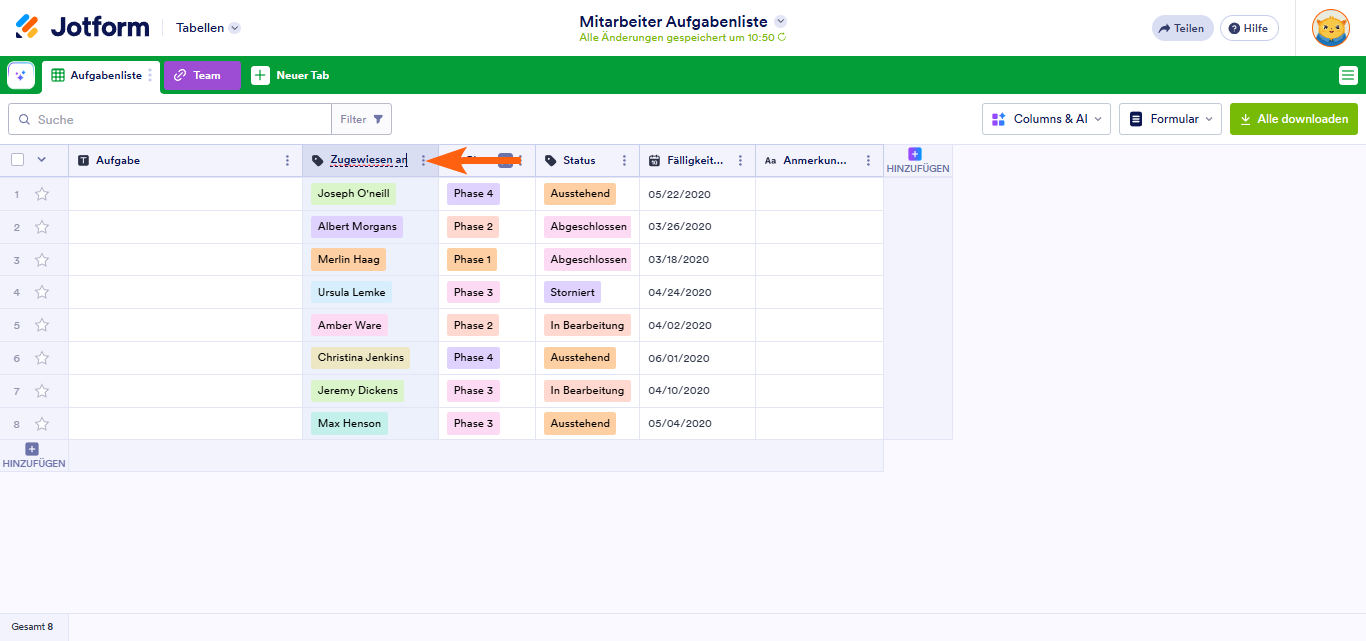The image size is (1366, 641).
Task: Toggle the select-all checkbox in the header
Action: point(15,159)
